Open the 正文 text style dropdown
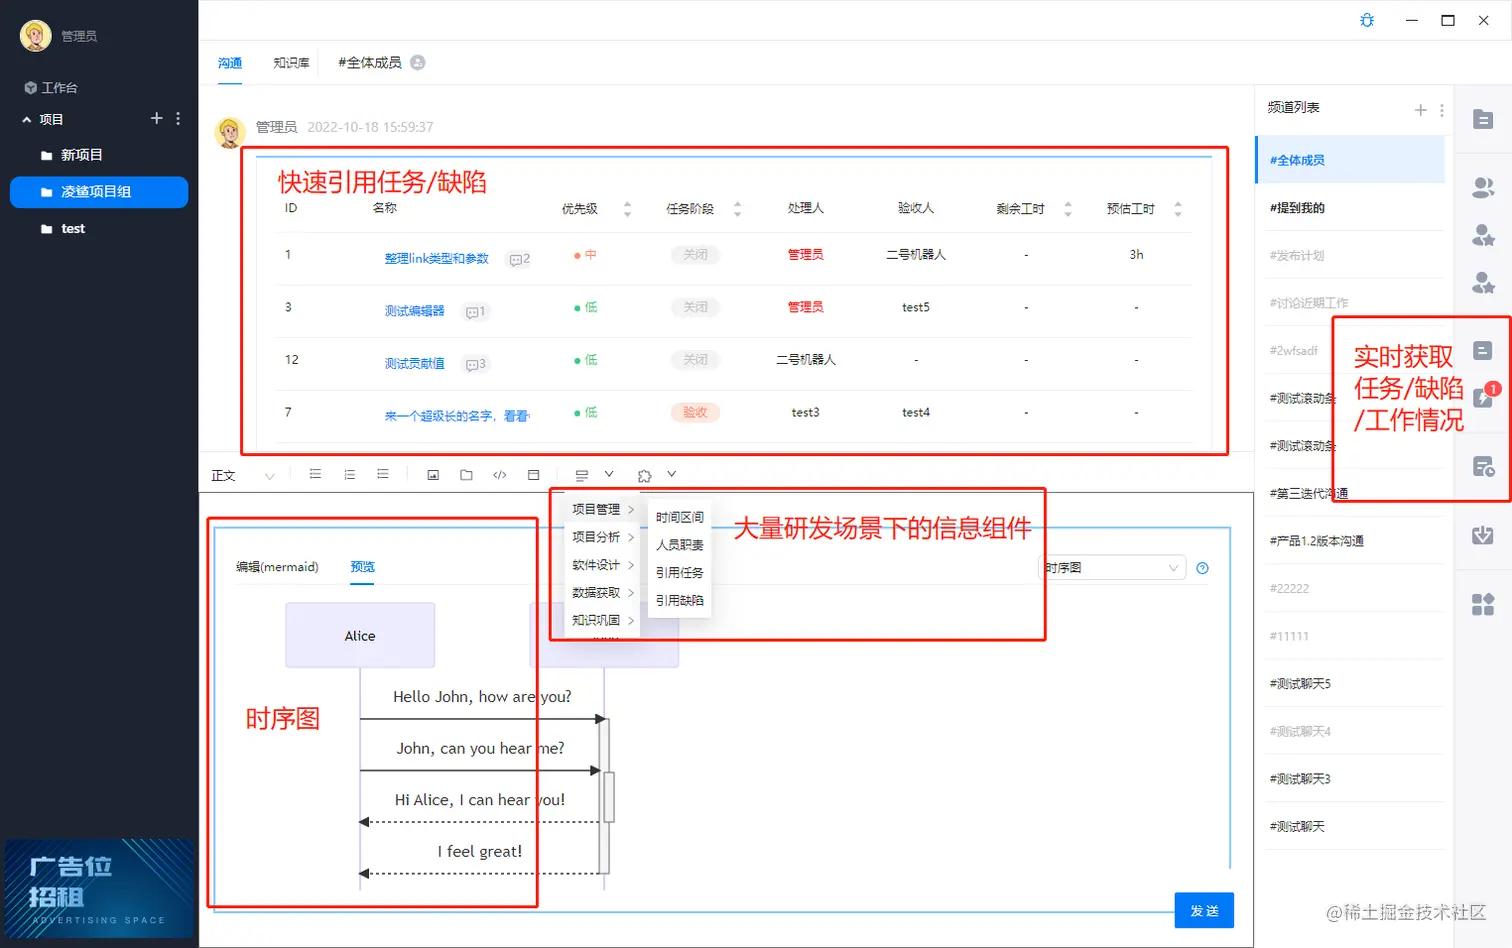Image resolution: width=1512 pixels, height=948 pixels. [243, 476]
